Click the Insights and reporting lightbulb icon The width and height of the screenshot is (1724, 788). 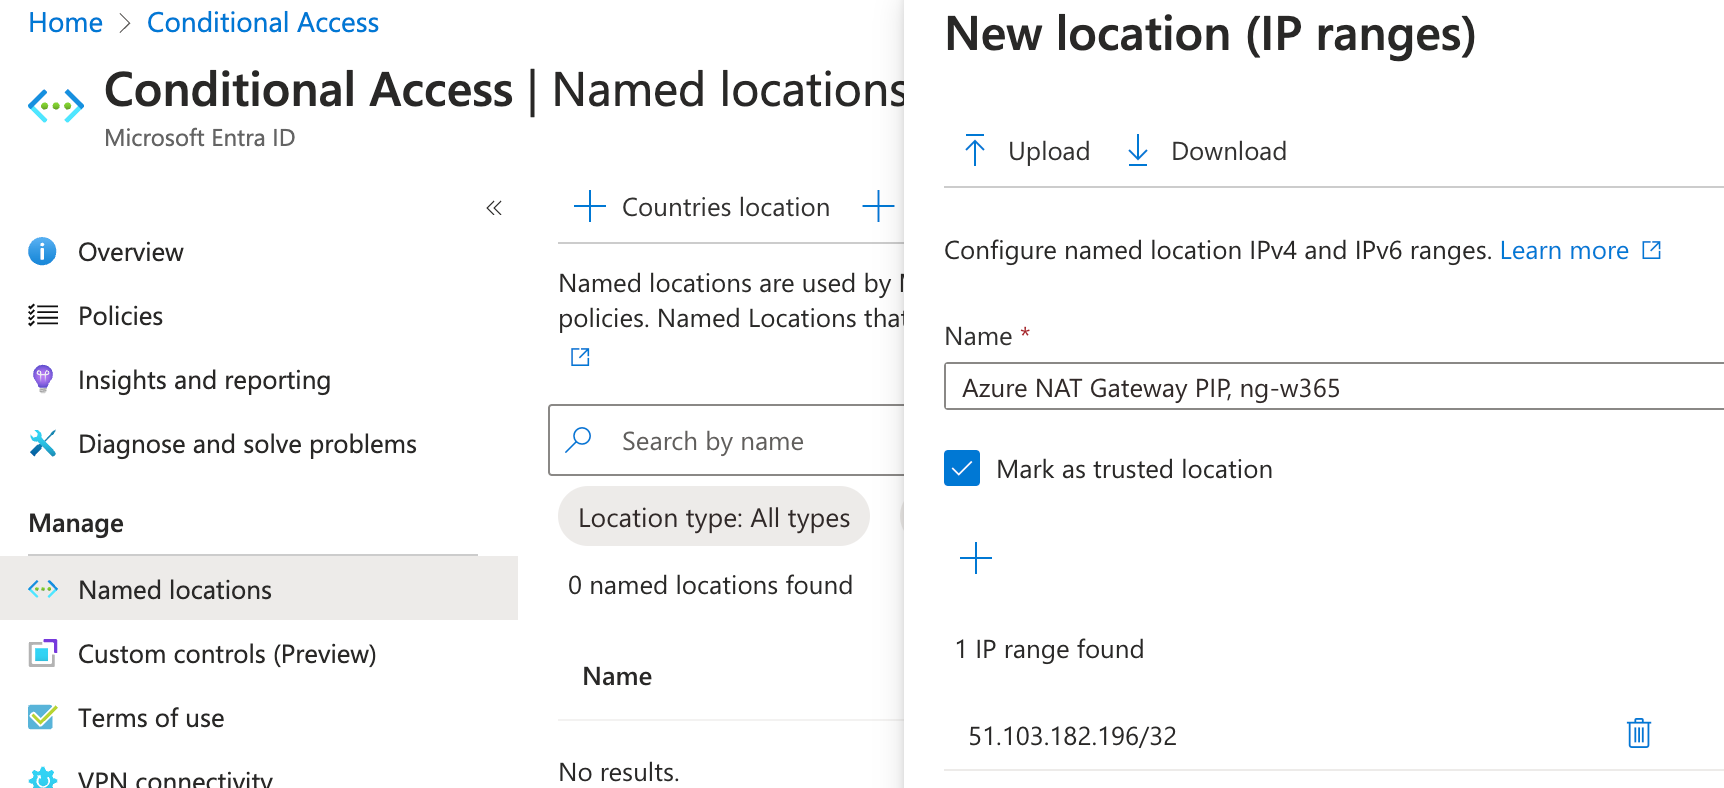[42, 380]
